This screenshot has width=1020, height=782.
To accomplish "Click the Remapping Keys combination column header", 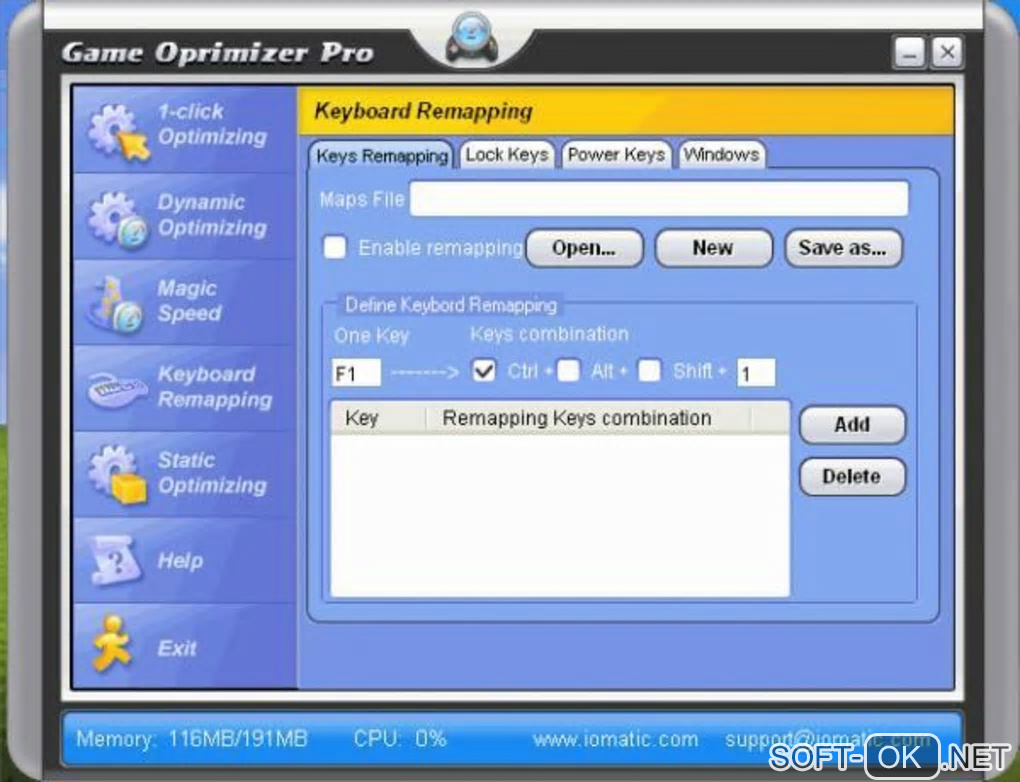I will coord(588,418).
